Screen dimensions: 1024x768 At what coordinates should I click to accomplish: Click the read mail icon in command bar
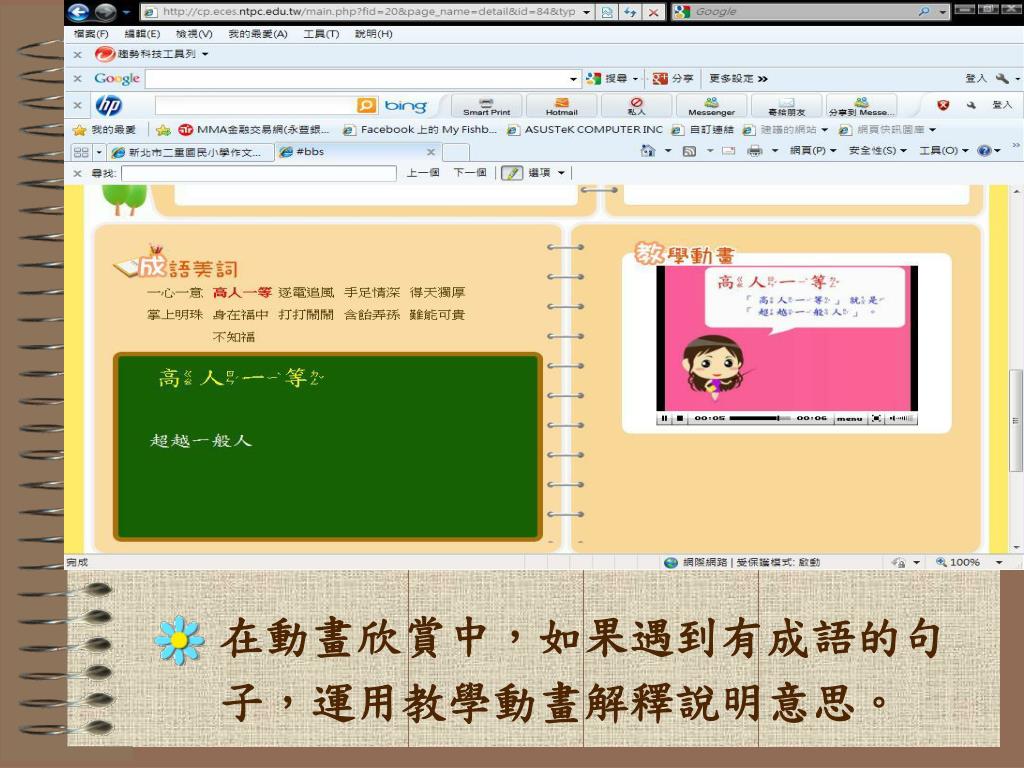click(729, 151)
